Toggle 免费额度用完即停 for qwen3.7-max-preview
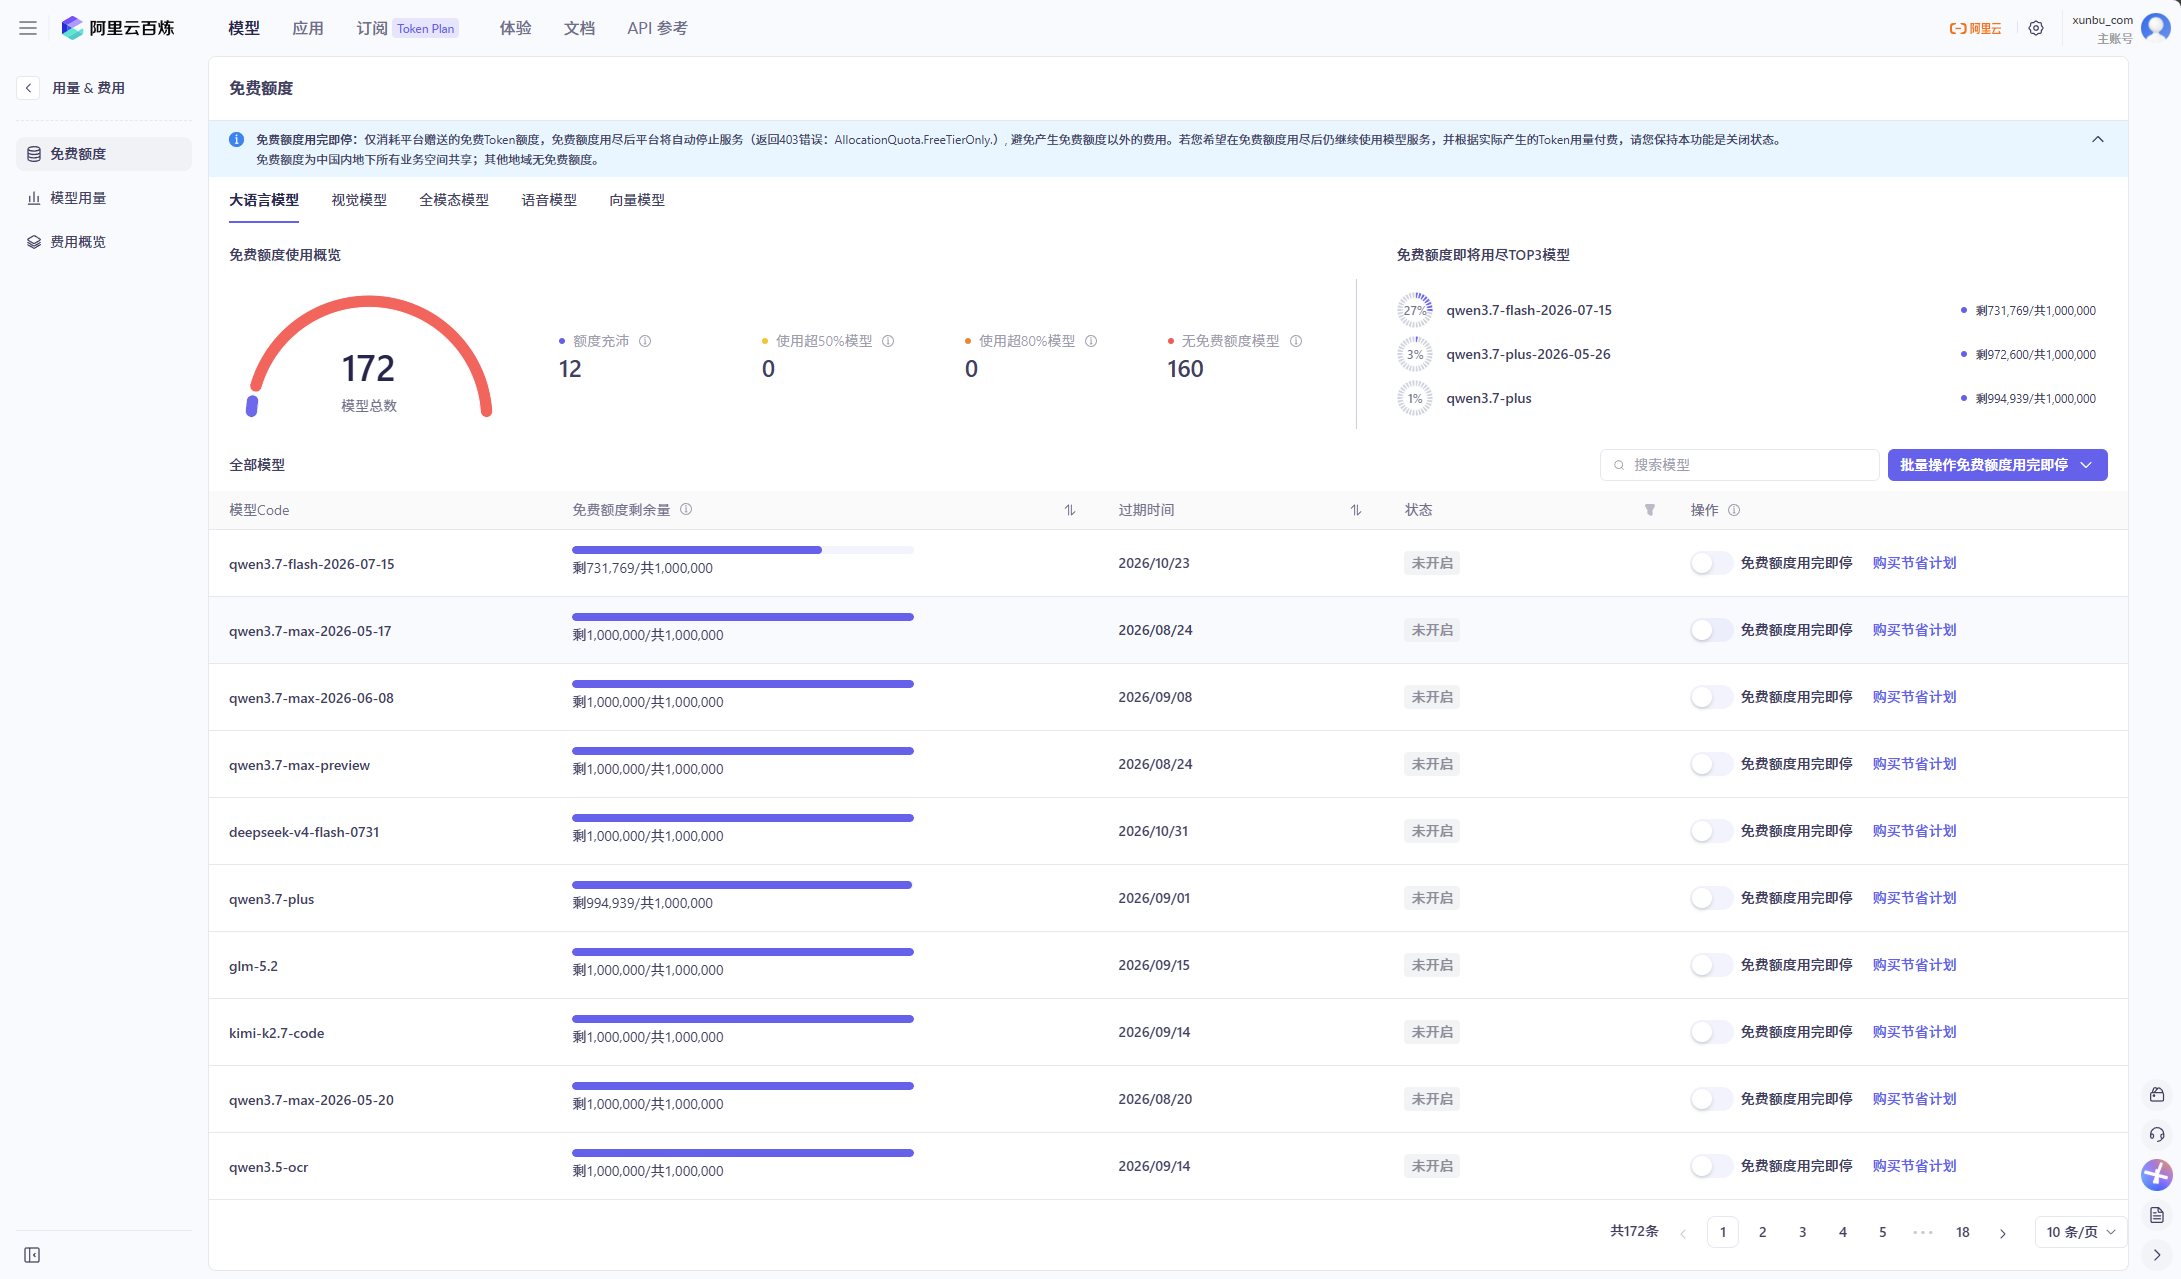Screen dimensions: 2181x1279 pyautogui.click(x=1711, y=764)
